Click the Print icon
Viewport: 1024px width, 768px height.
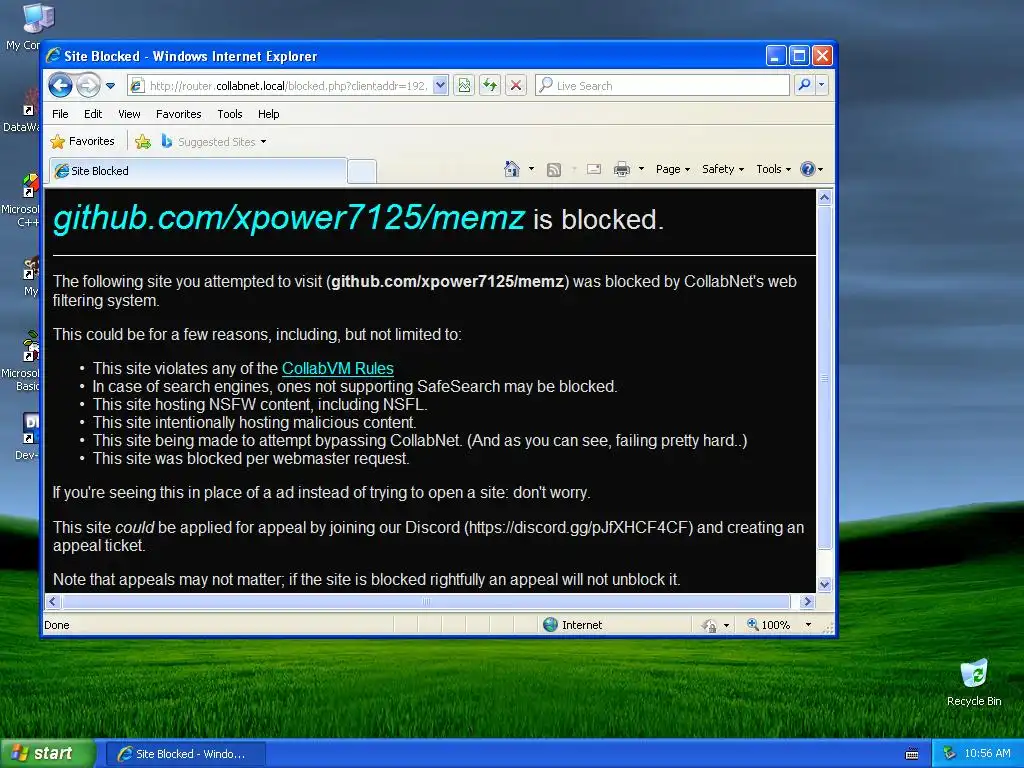click(x=622, y=169)
